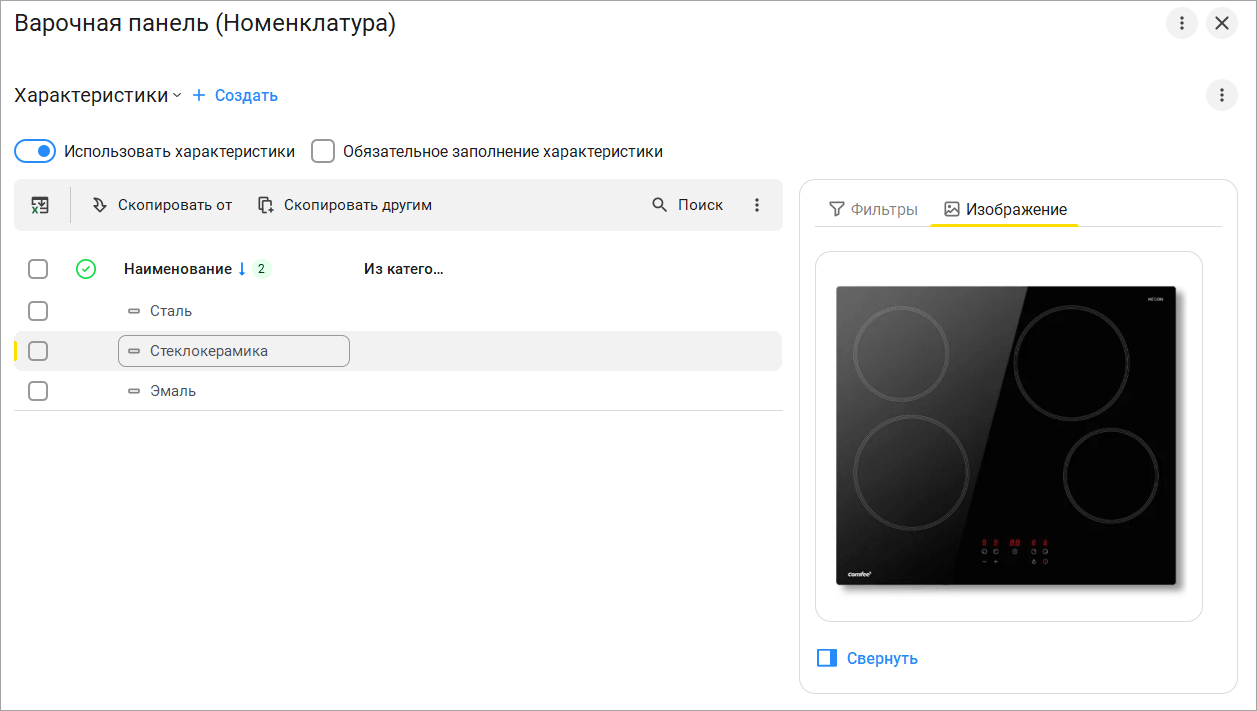Click the Создать button
The image size is (1257, 711).
pyautogui.click(x=235, y=96)
